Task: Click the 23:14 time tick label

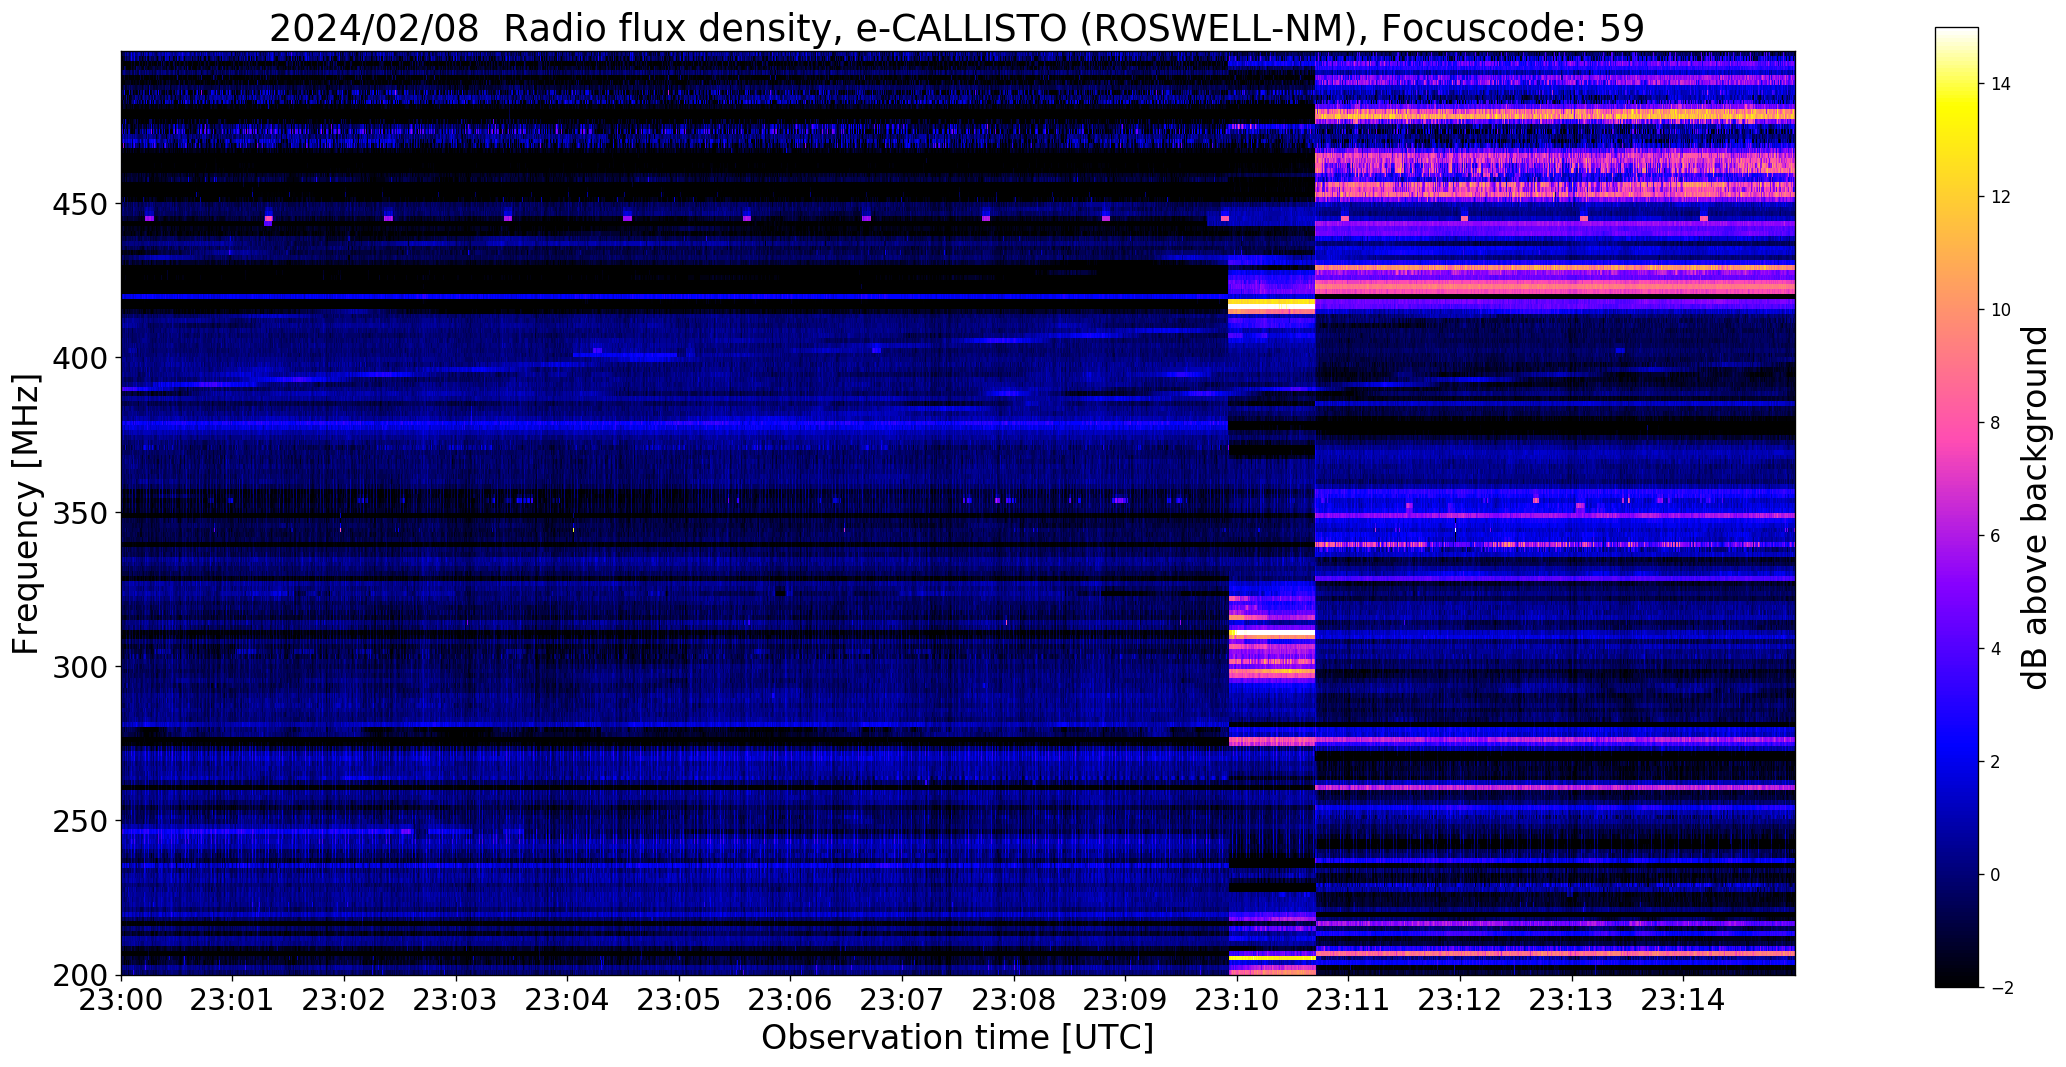Action: pos(1683,1000)
